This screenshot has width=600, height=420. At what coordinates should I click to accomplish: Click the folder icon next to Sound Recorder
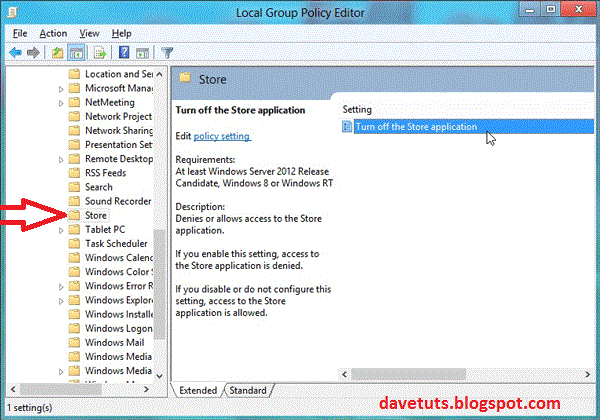point(74,201)
